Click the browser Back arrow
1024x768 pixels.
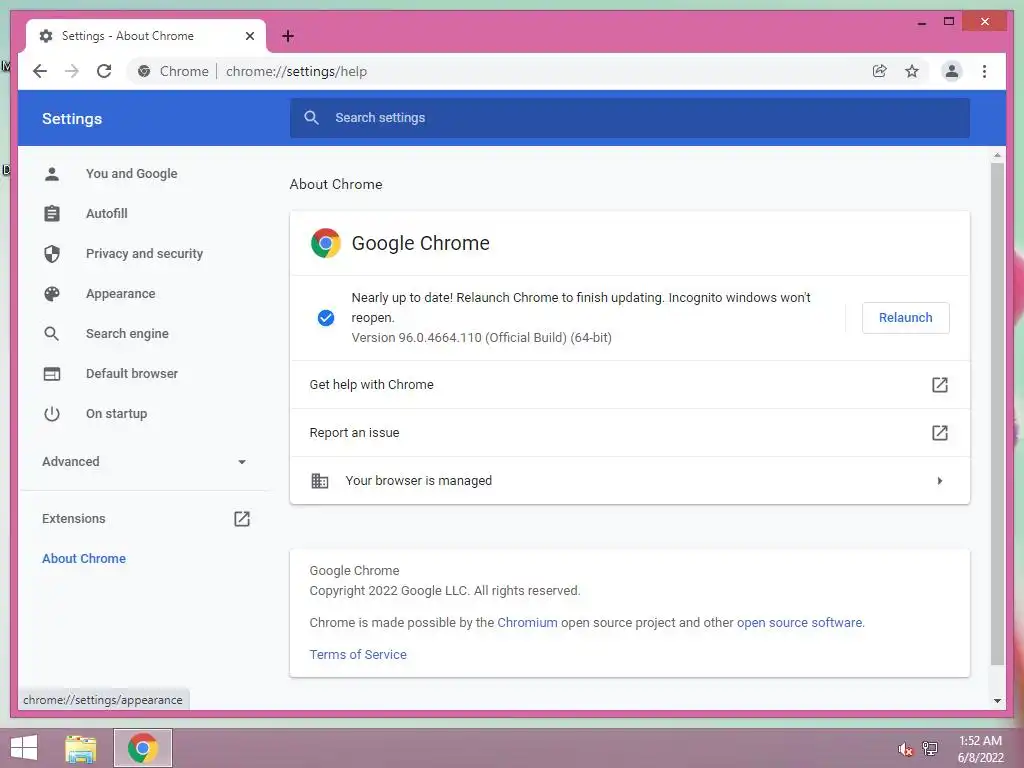pos(40,71)
